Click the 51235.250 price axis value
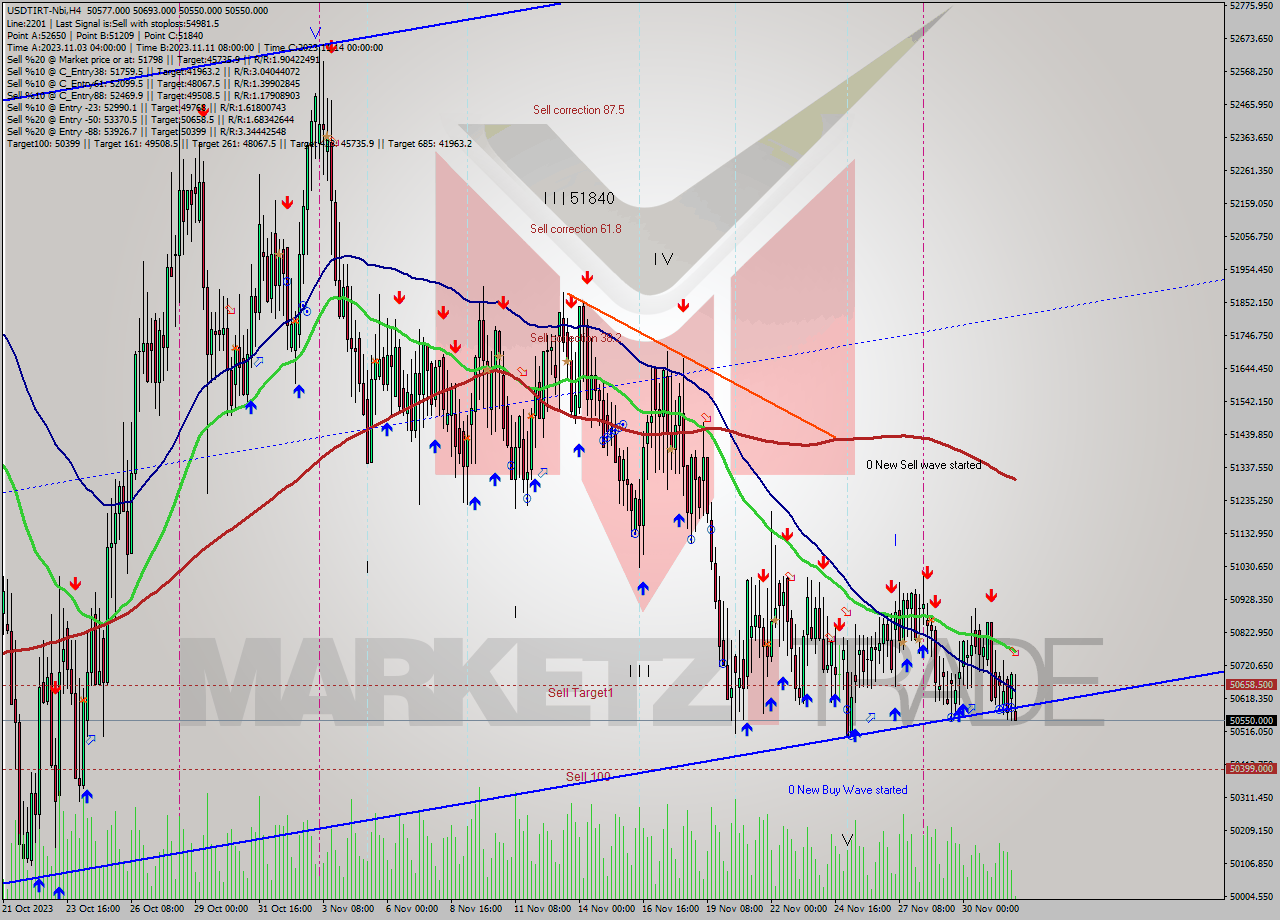This screenshot has width=1280, height=920. pyautogui.click(x=1251, y=501)
